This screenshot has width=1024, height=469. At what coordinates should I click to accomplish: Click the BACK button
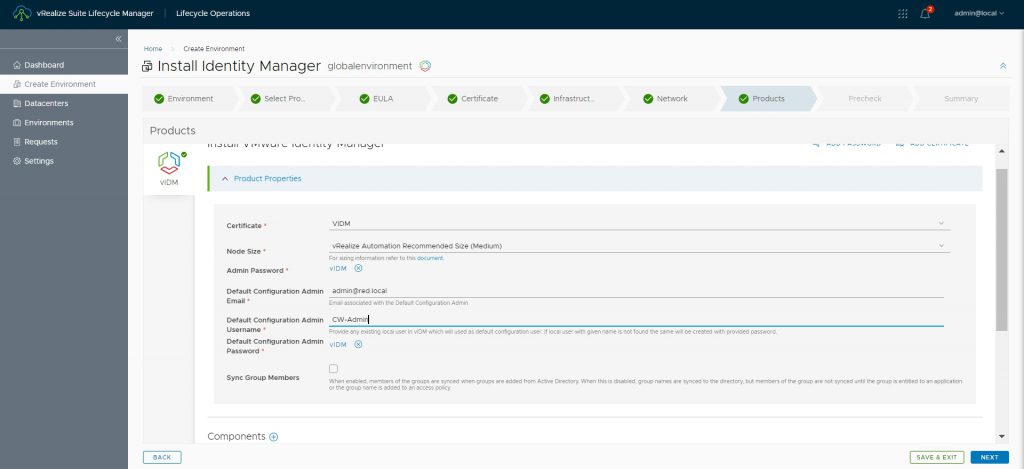point(162,457)
